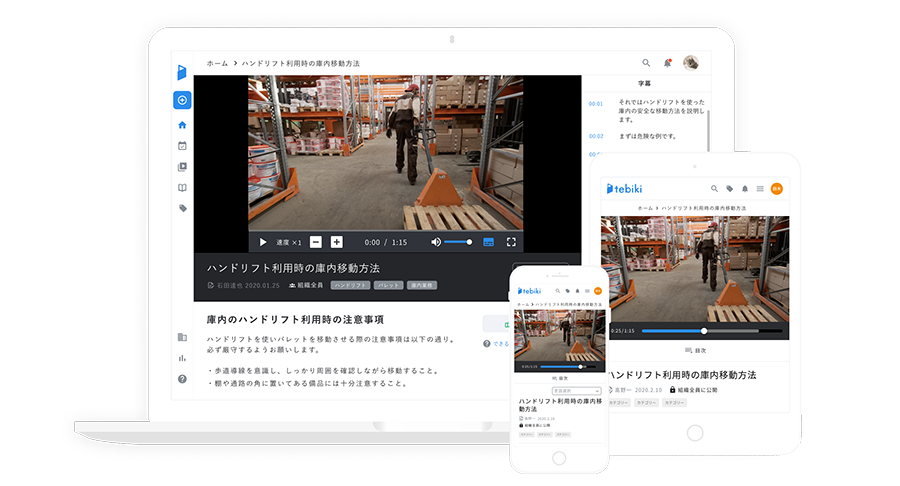Open the calendar checklist icon in laptop sidebar
The width and height of the screenshot is (900, 486).
pos(182,146)
